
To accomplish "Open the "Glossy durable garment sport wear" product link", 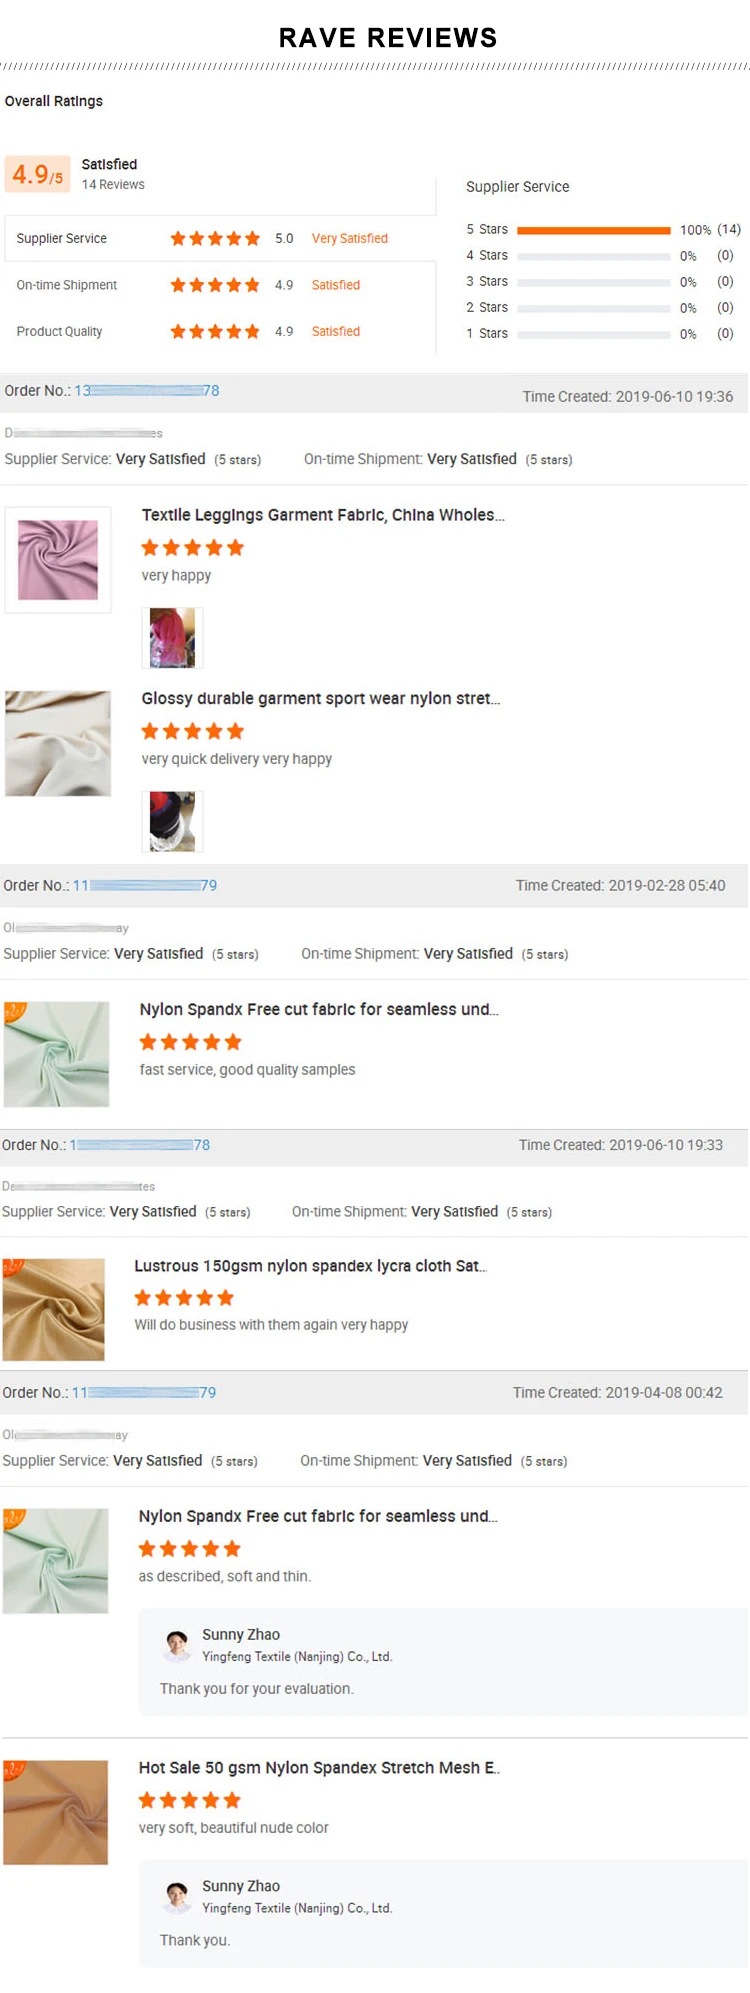I will [x=320, y=698].
